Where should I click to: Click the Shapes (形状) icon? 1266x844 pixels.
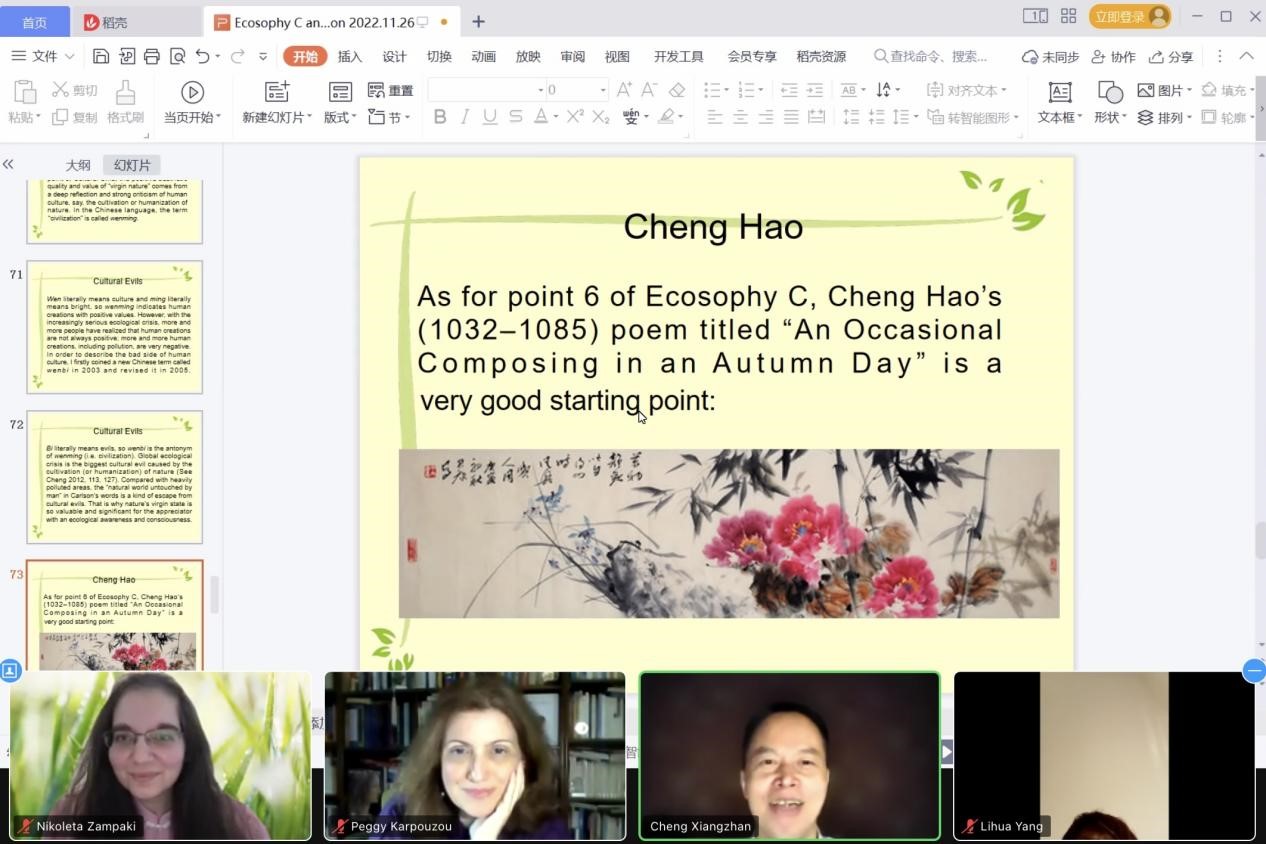1109,92
